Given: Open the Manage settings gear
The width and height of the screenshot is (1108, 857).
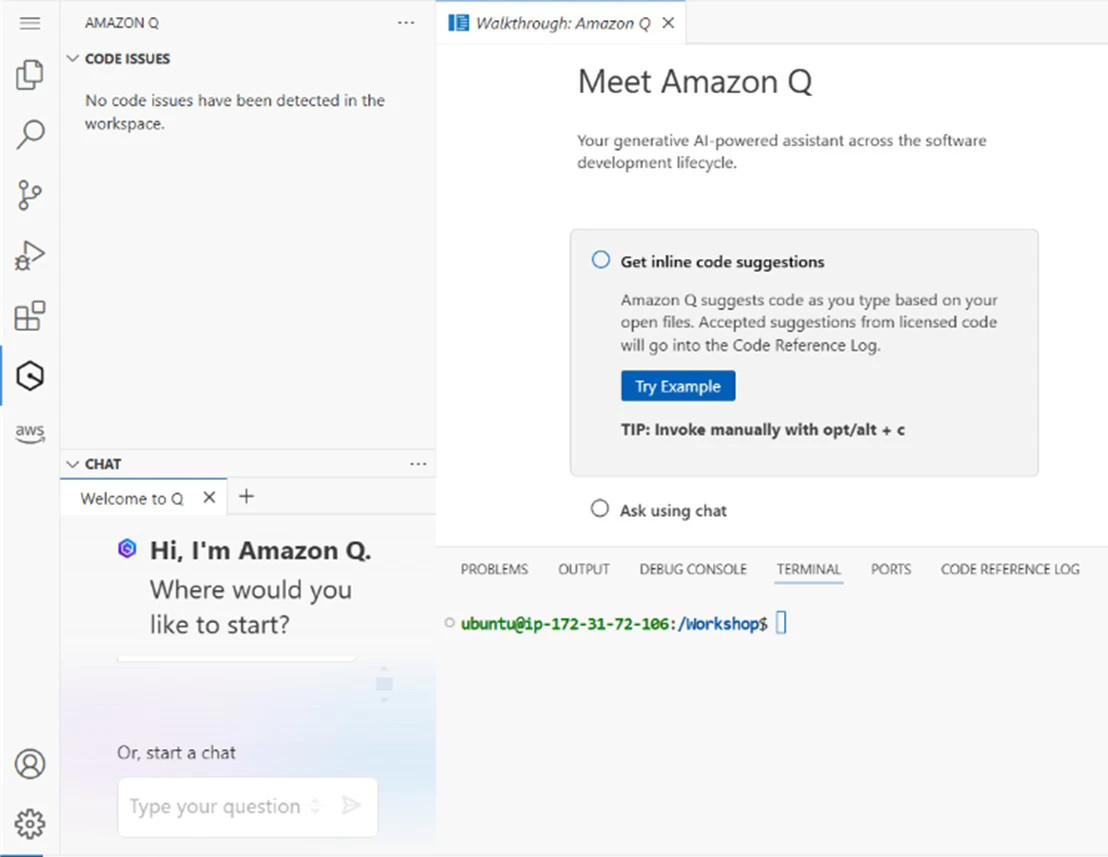Looking at the screenshot, I should [30, 824].
